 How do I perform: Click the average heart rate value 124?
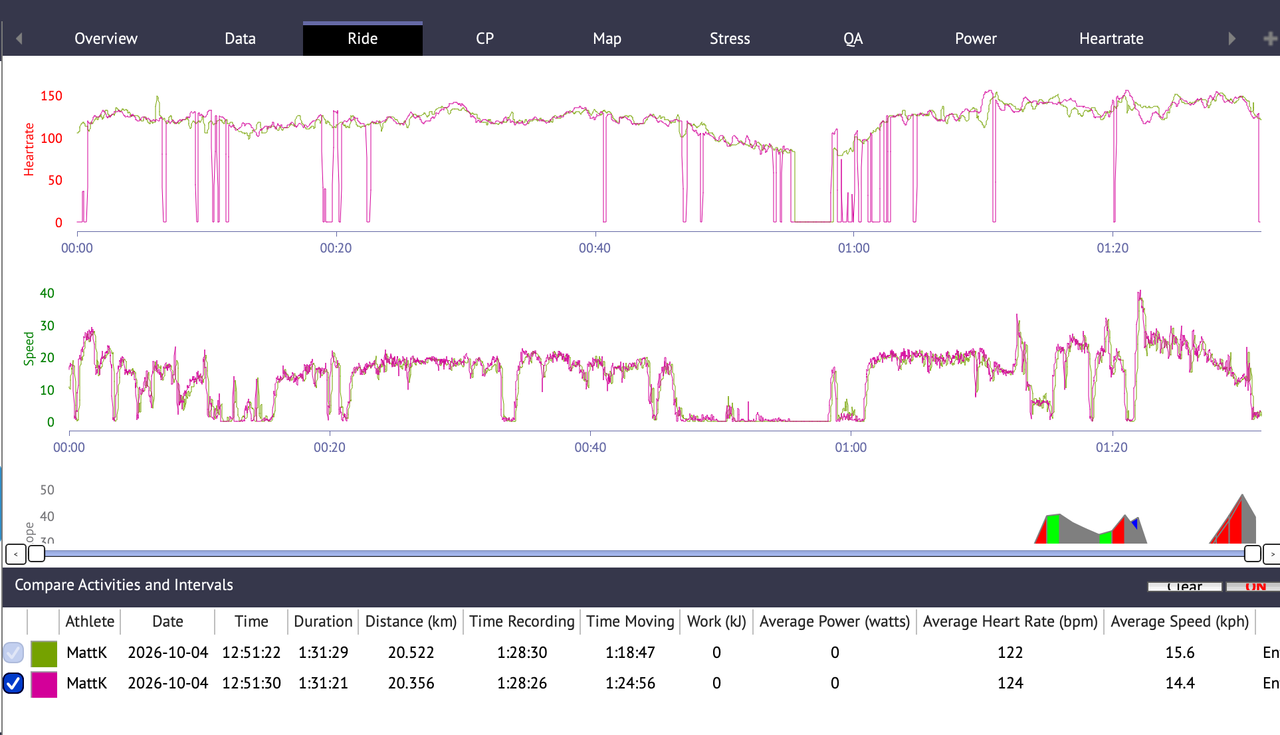[1010, 684]
